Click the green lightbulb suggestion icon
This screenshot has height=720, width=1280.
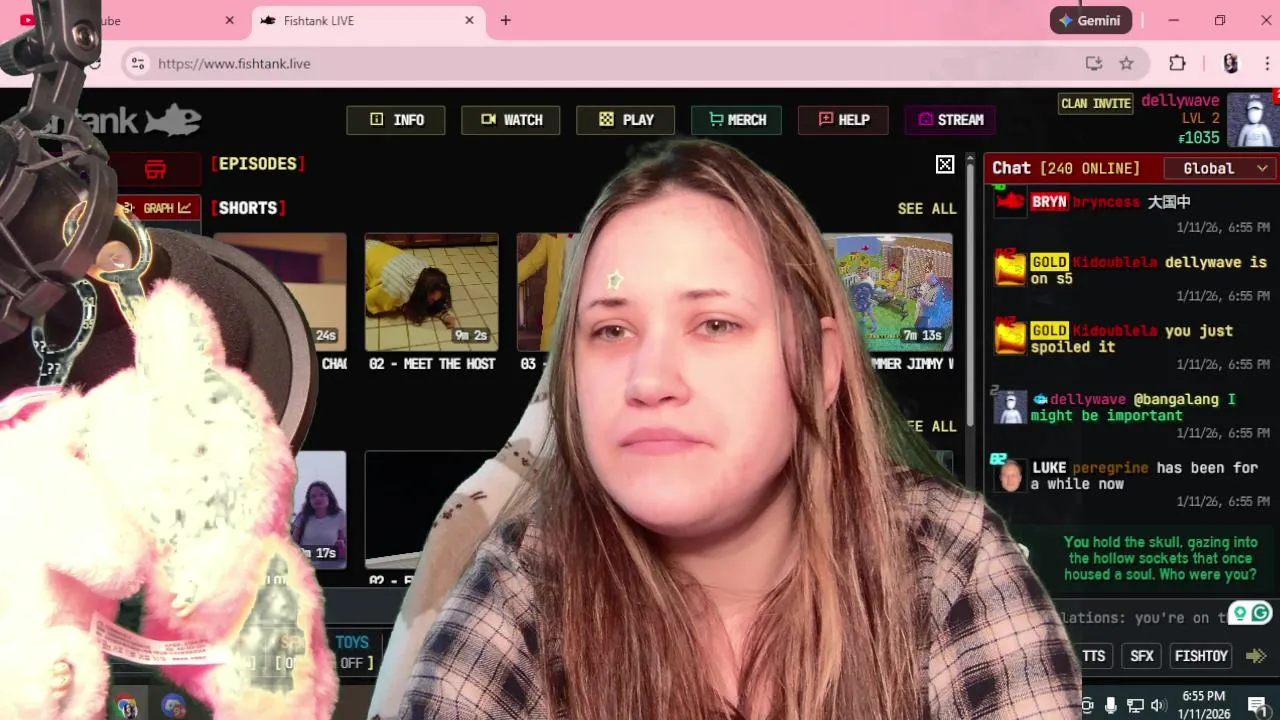(x=1240, y=613)
